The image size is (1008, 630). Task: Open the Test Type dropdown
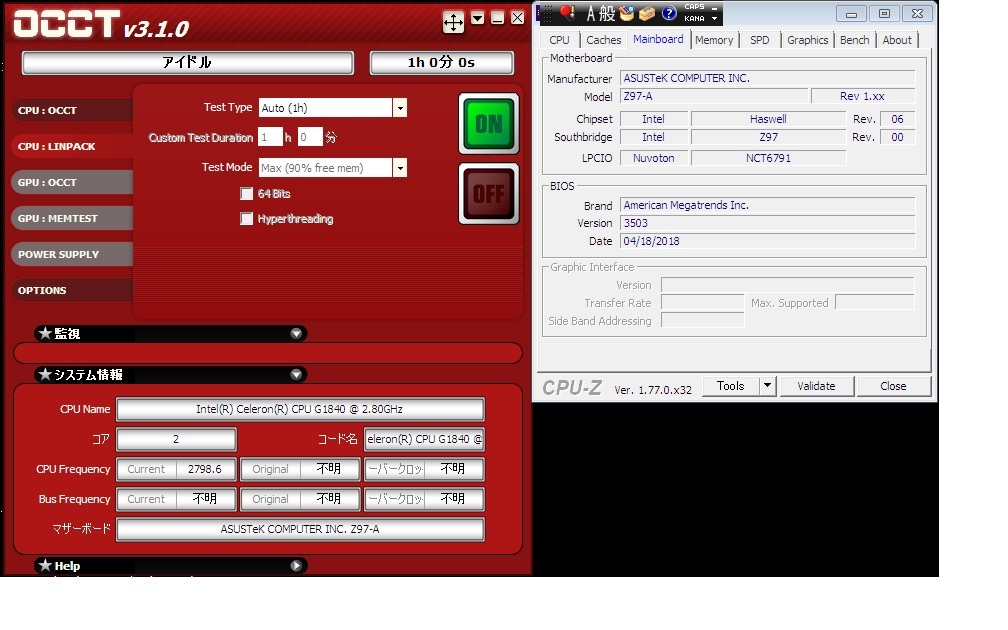(x=400, y=108)
